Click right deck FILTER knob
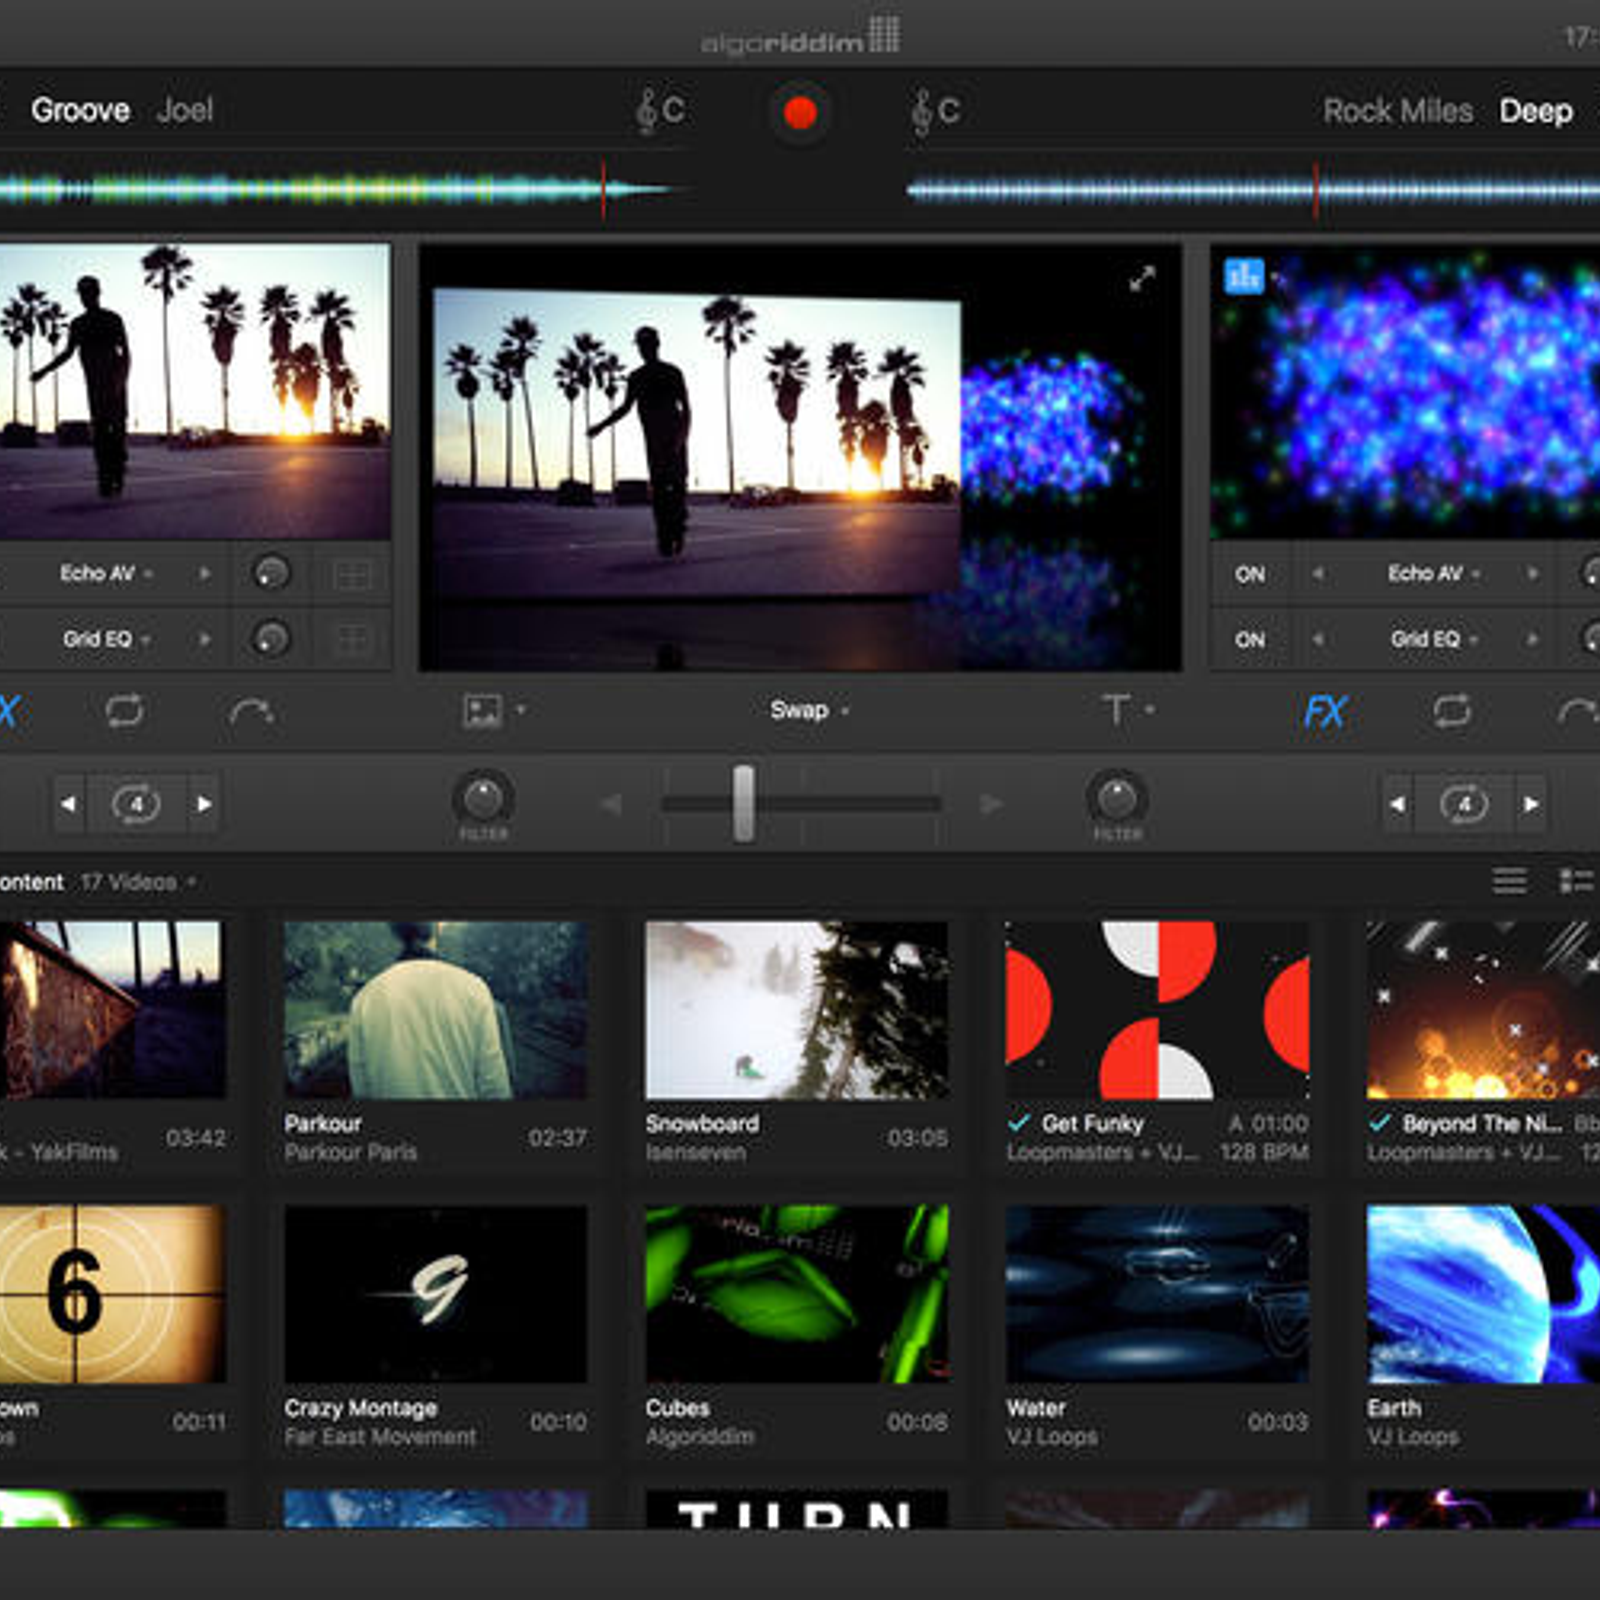The height and width of the screenshot is (1600, 1600). pos(1117,800)
